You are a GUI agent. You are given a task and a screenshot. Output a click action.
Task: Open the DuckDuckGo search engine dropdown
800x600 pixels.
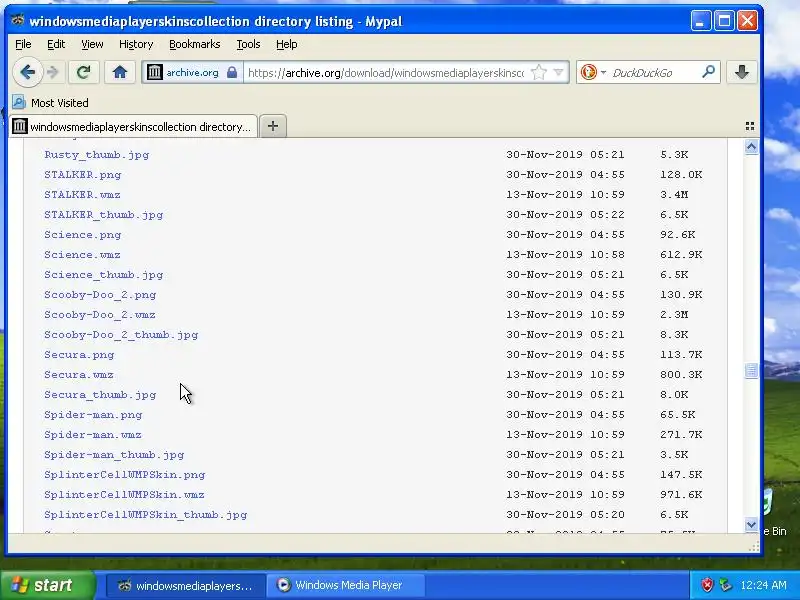click(604, 72)
